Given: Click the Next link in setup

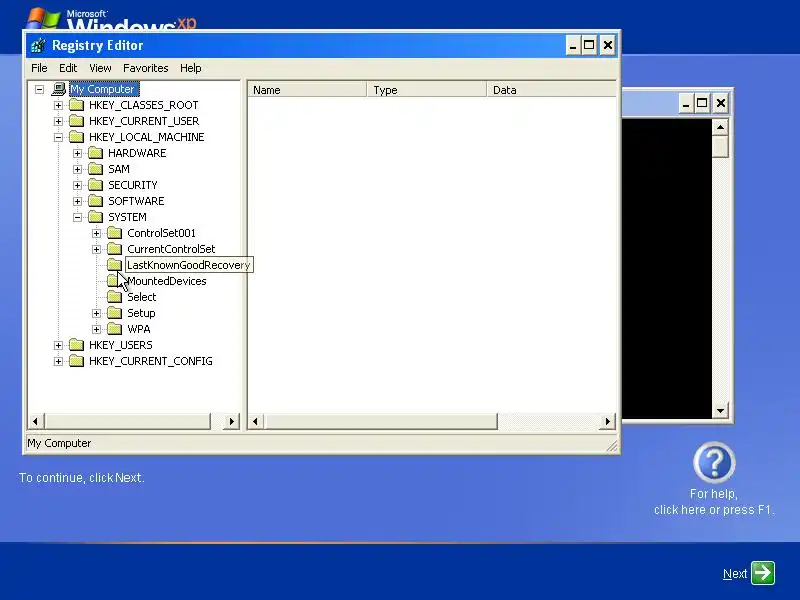Looking at the screenshot, I should point(735,574).
